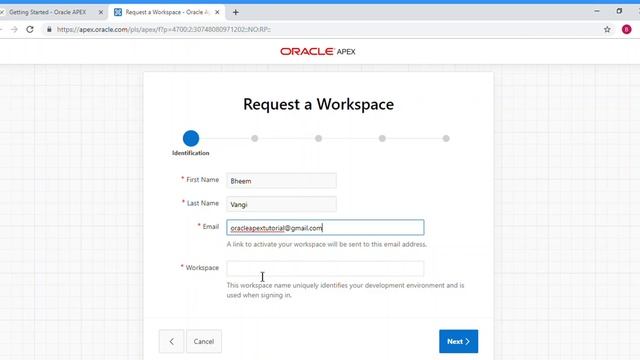This screenshot has height=360, width=640.
Task: Select the Request a Workspace tab
Action: pyautogui.click(x=167, y=12)
